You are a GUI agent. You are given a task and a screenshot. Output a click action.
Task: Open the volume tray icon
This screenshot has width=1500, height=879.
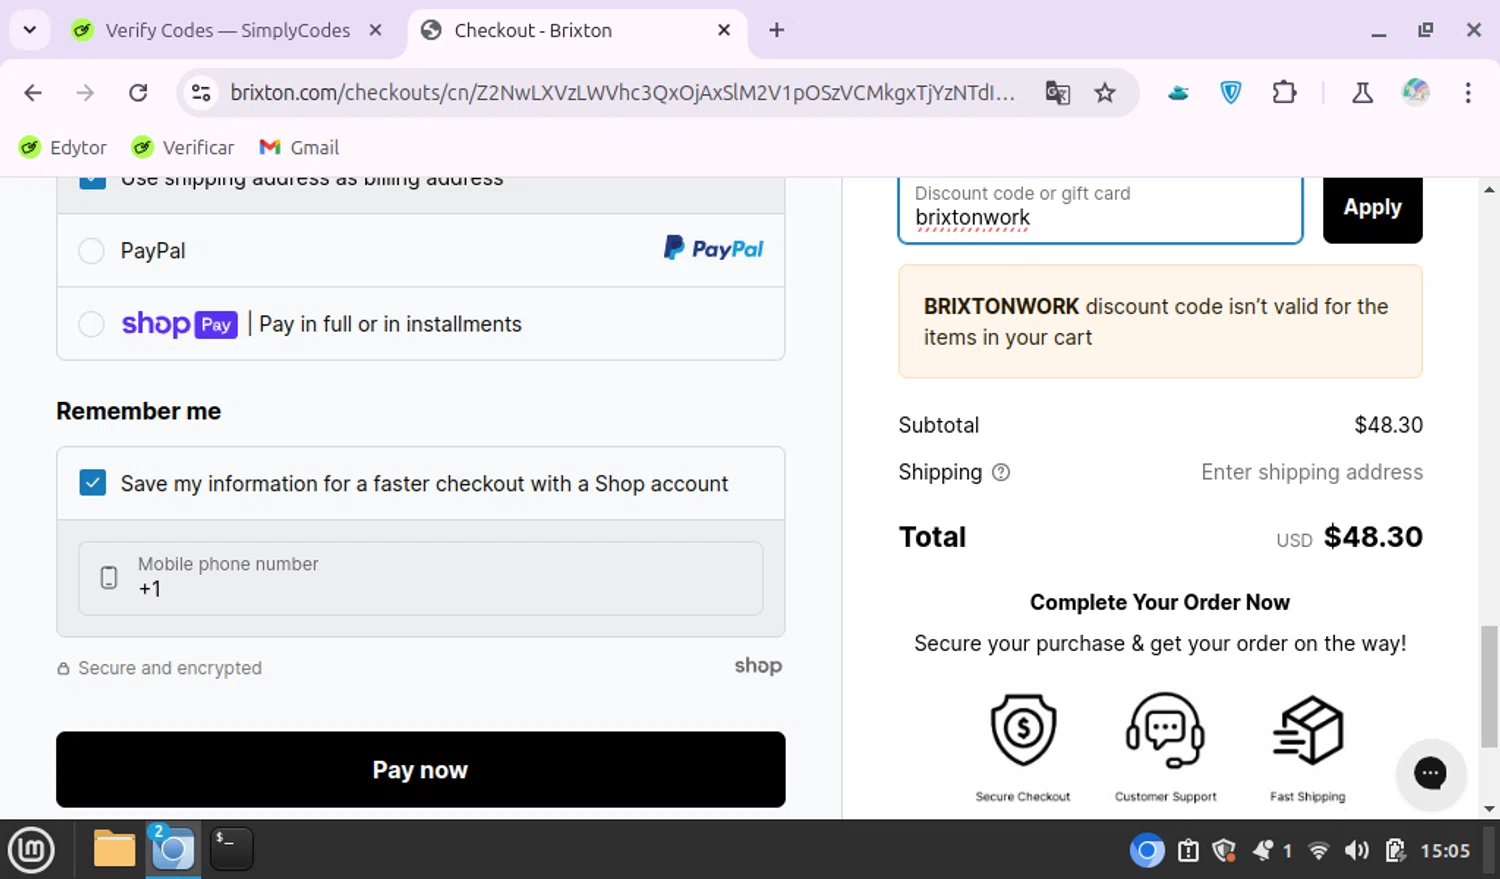[1357, 851]
